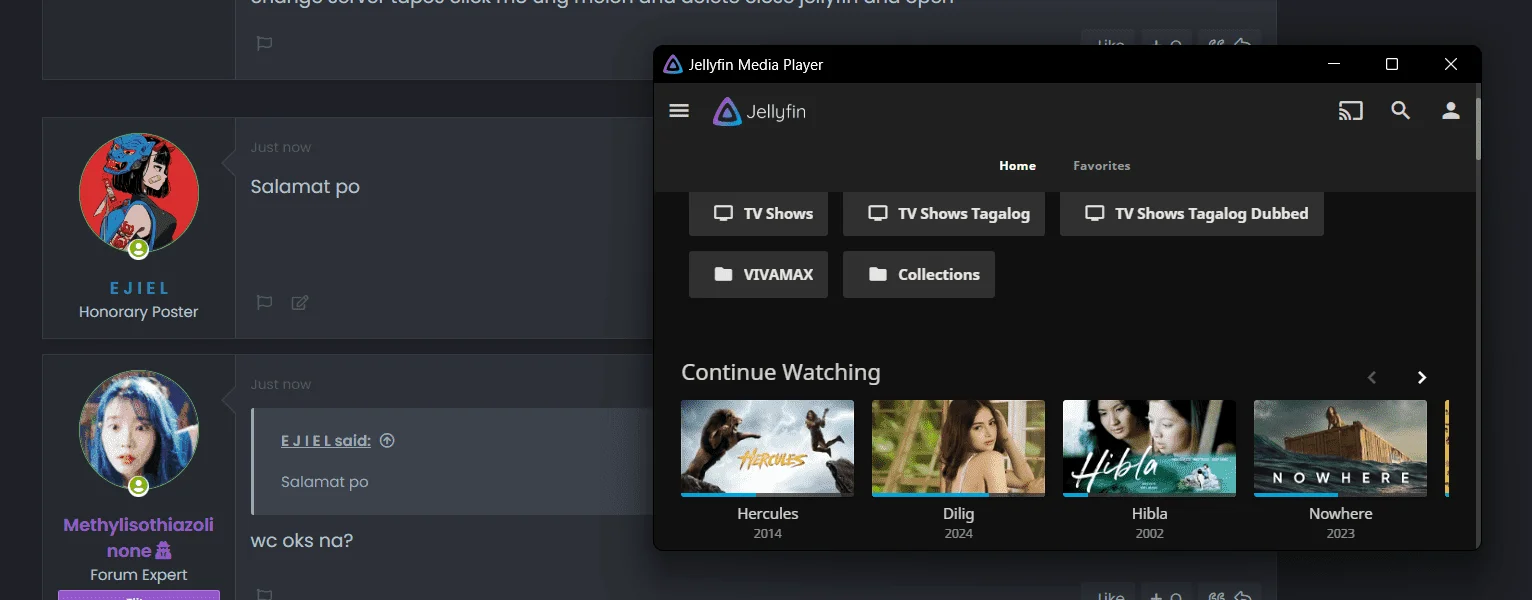Screen dimensions: 1532x600
Task: Maximize the Jellyfin Media Player window
Action: [1391, 64]
